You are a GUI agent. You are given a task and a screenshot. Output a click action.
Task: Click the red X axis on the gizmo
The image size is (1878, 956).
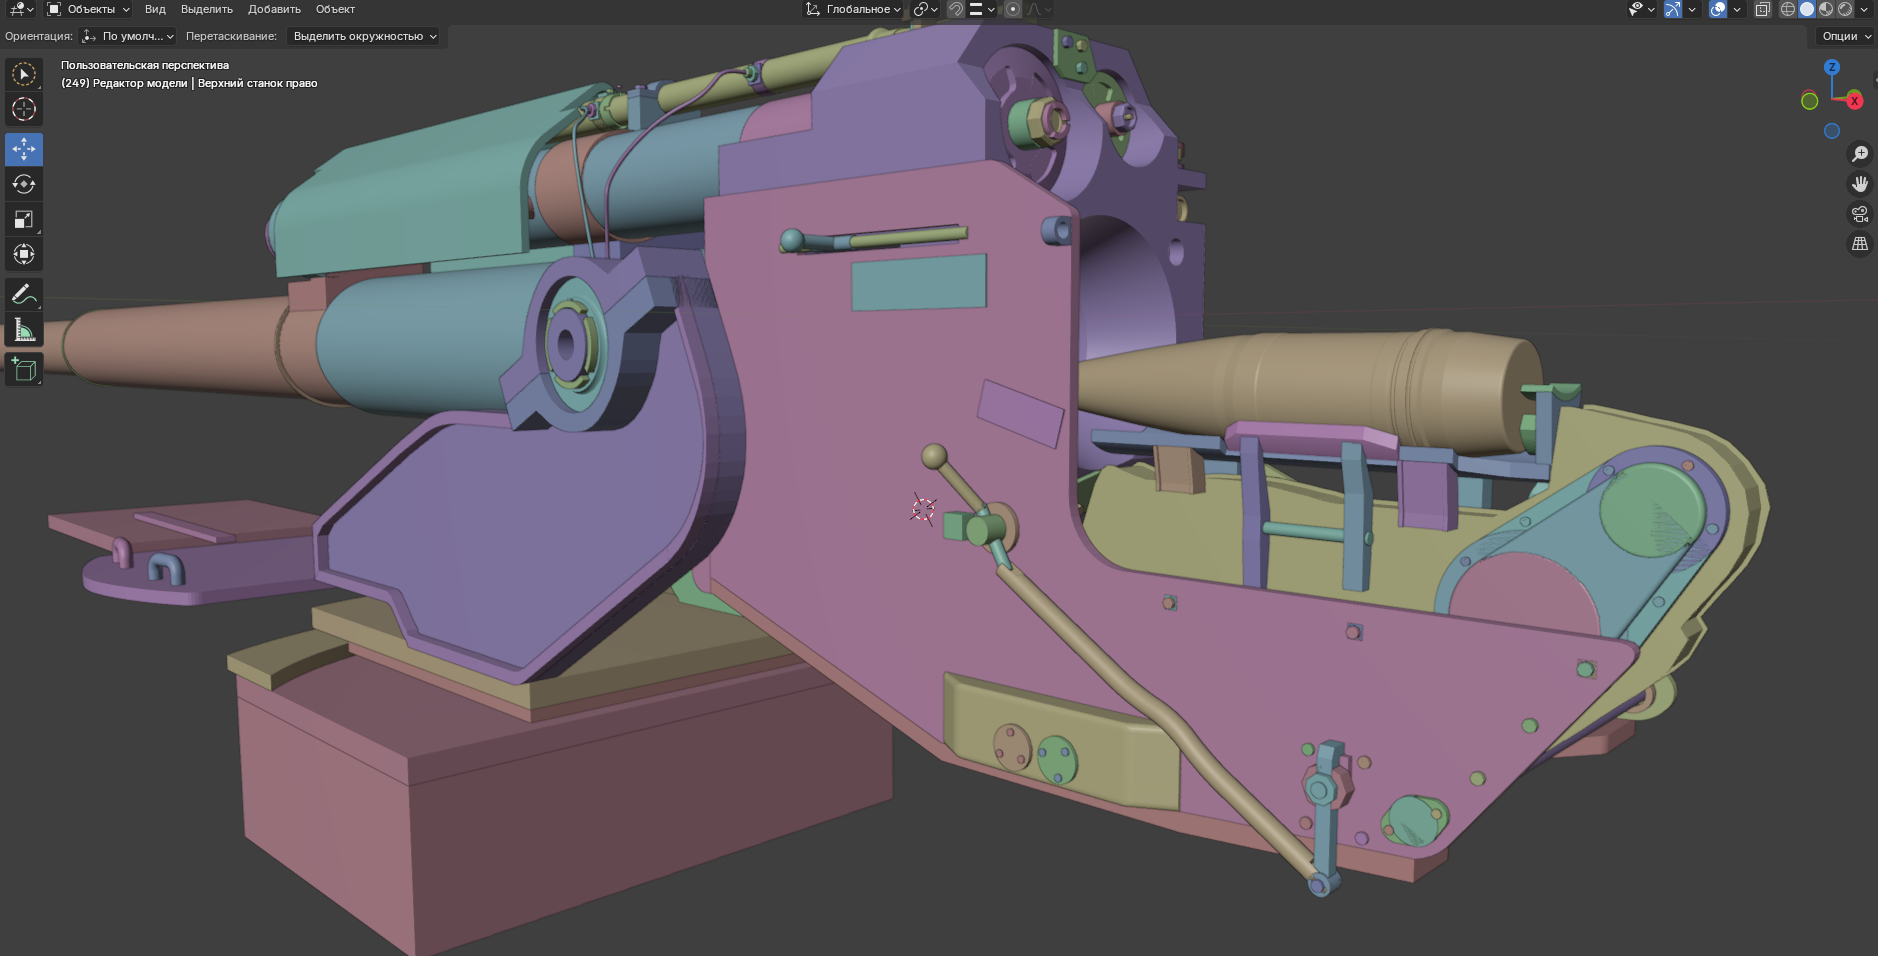point(1854,101)
